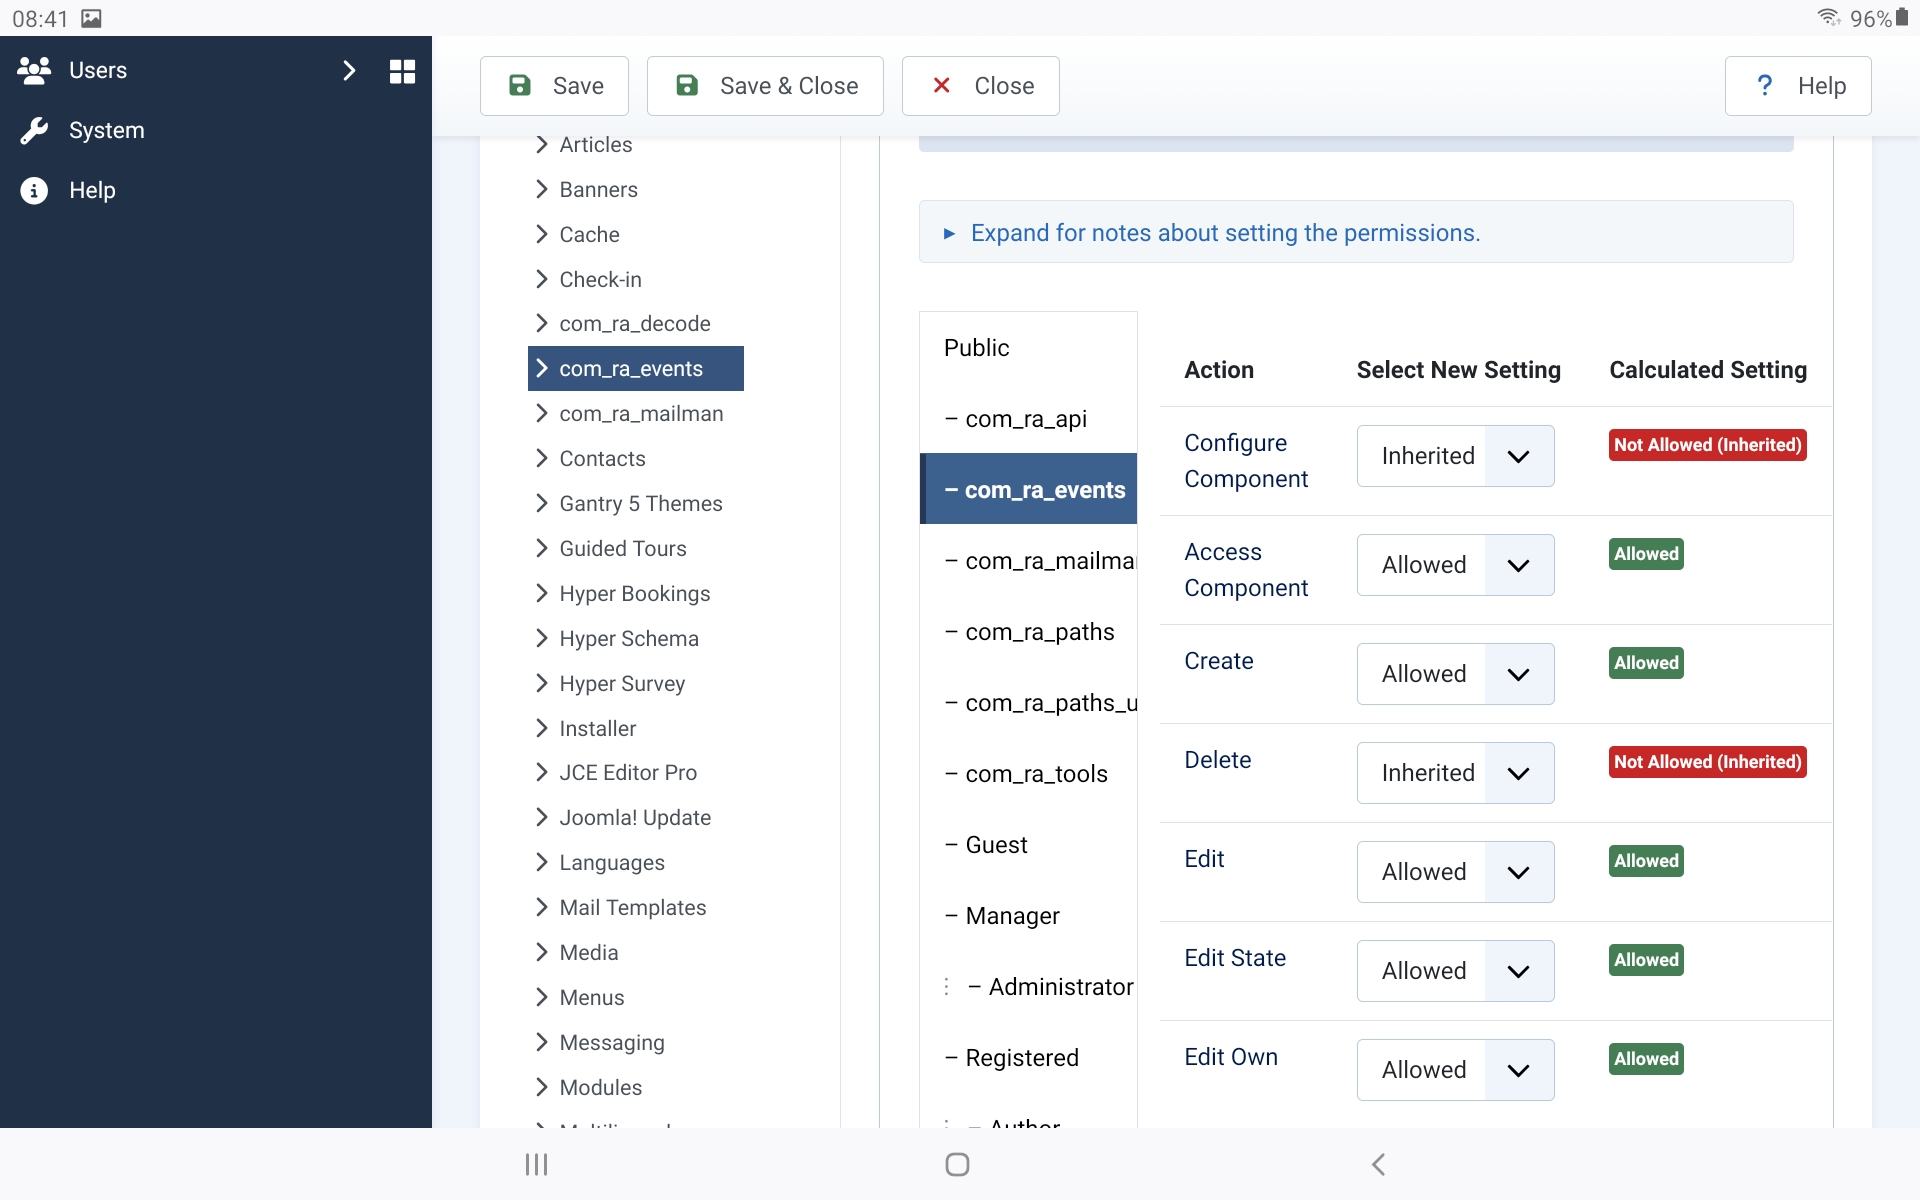
Task: Open Gantry 5 Themes component
Action: 640,504
